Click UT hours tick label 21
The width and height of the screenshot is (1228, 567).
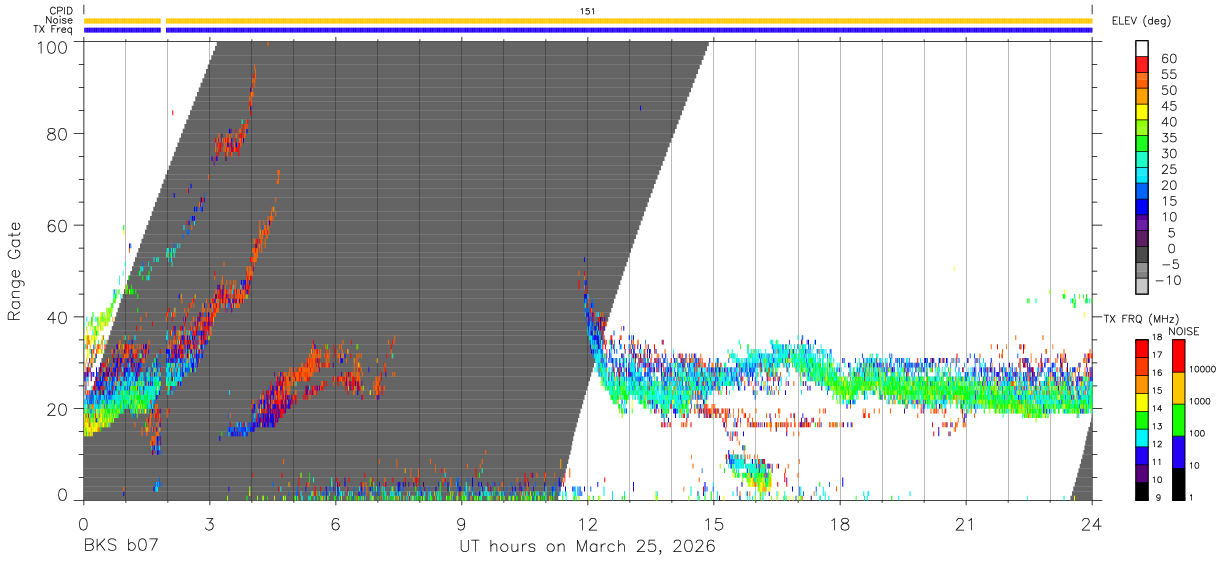[966, 523]
